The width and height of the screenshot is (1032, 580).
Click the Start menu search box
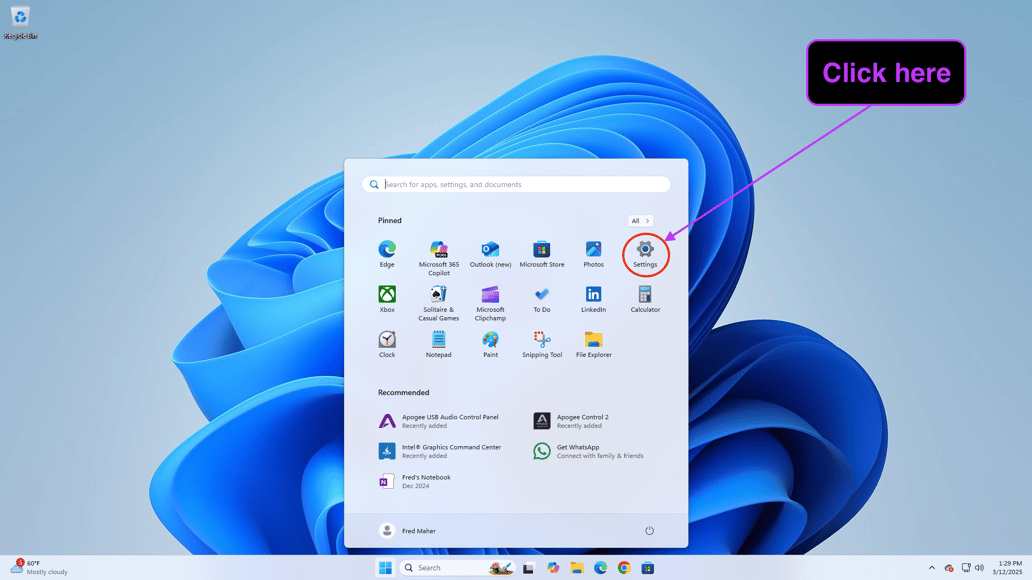(x=516, y=184)
